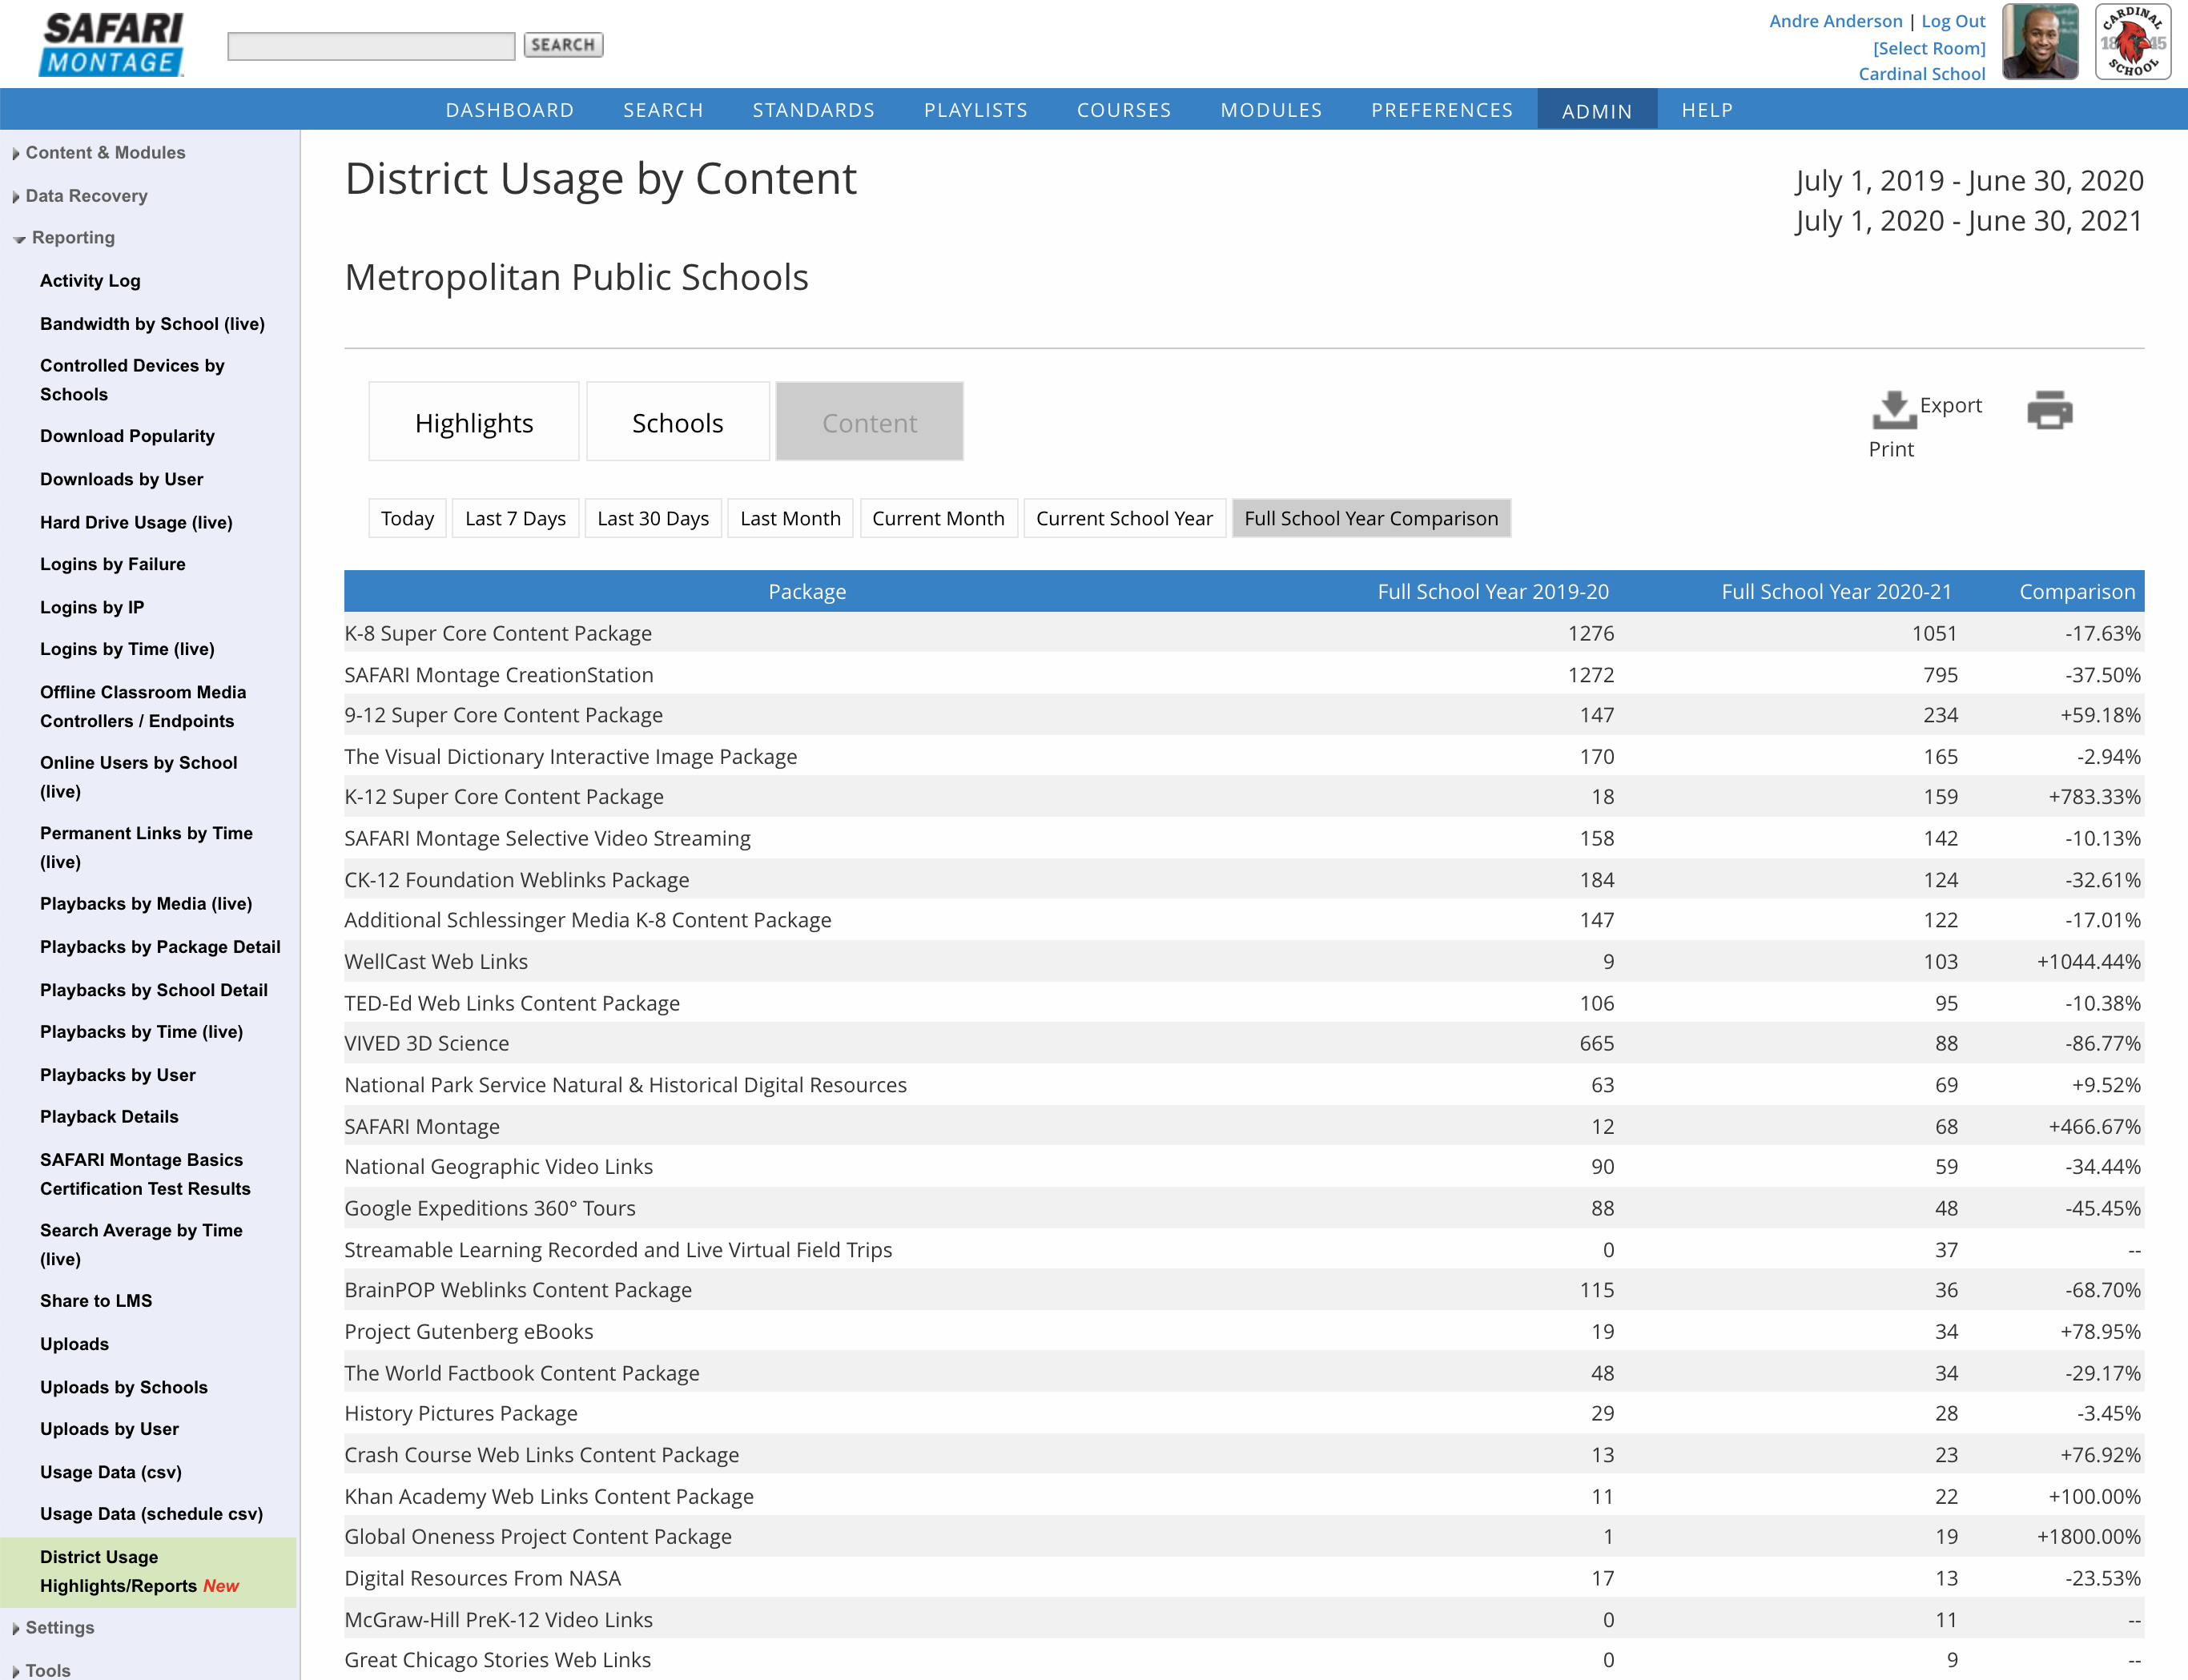Click the WellCast Web Links row
The height and width of the screenshot is (1680, 2188).
[1244, 961]
